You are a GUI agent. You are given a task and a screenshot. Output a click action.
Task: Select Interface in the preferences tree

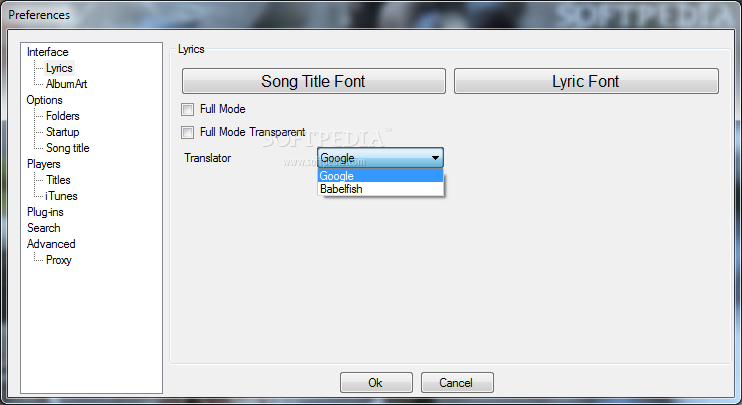(47, 52)
